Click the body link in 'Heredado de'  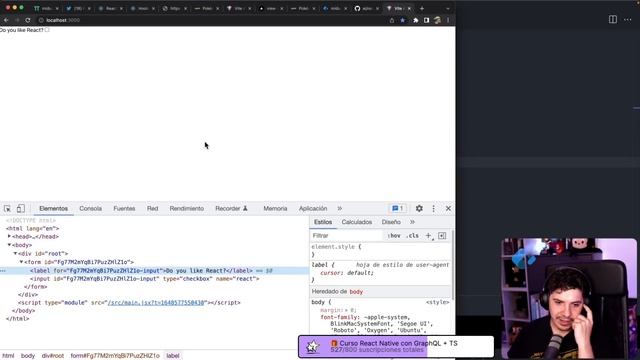click(x=356, y=292)
